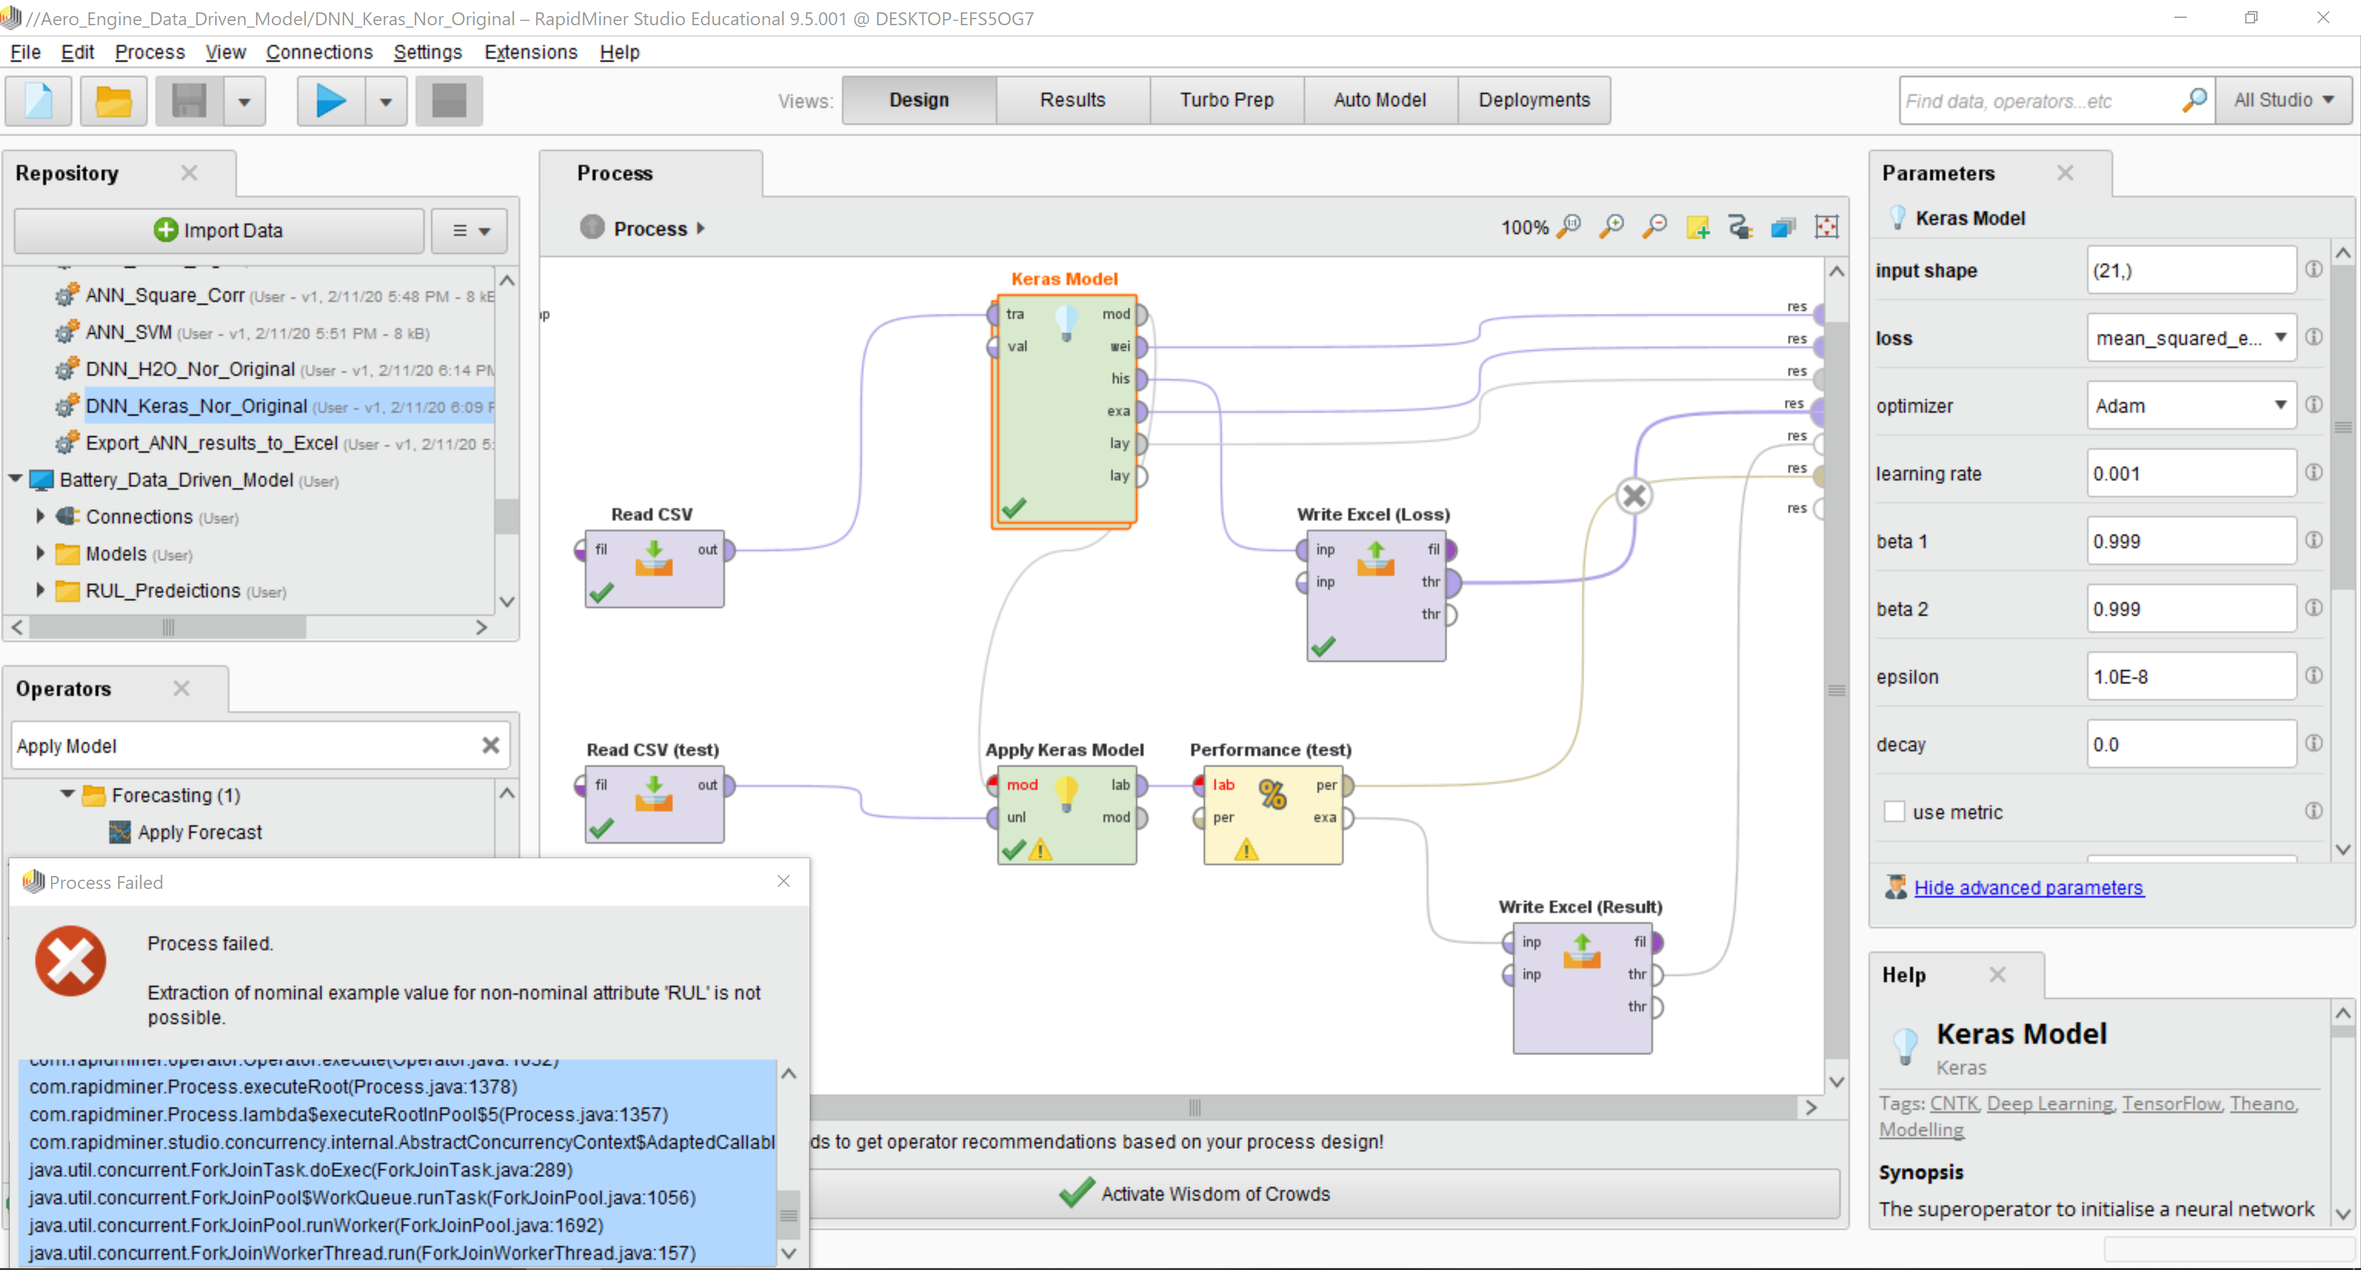Select the Apply Keras Model operator lightbulb
2361x1270 pixels.
pos(1066,793)
